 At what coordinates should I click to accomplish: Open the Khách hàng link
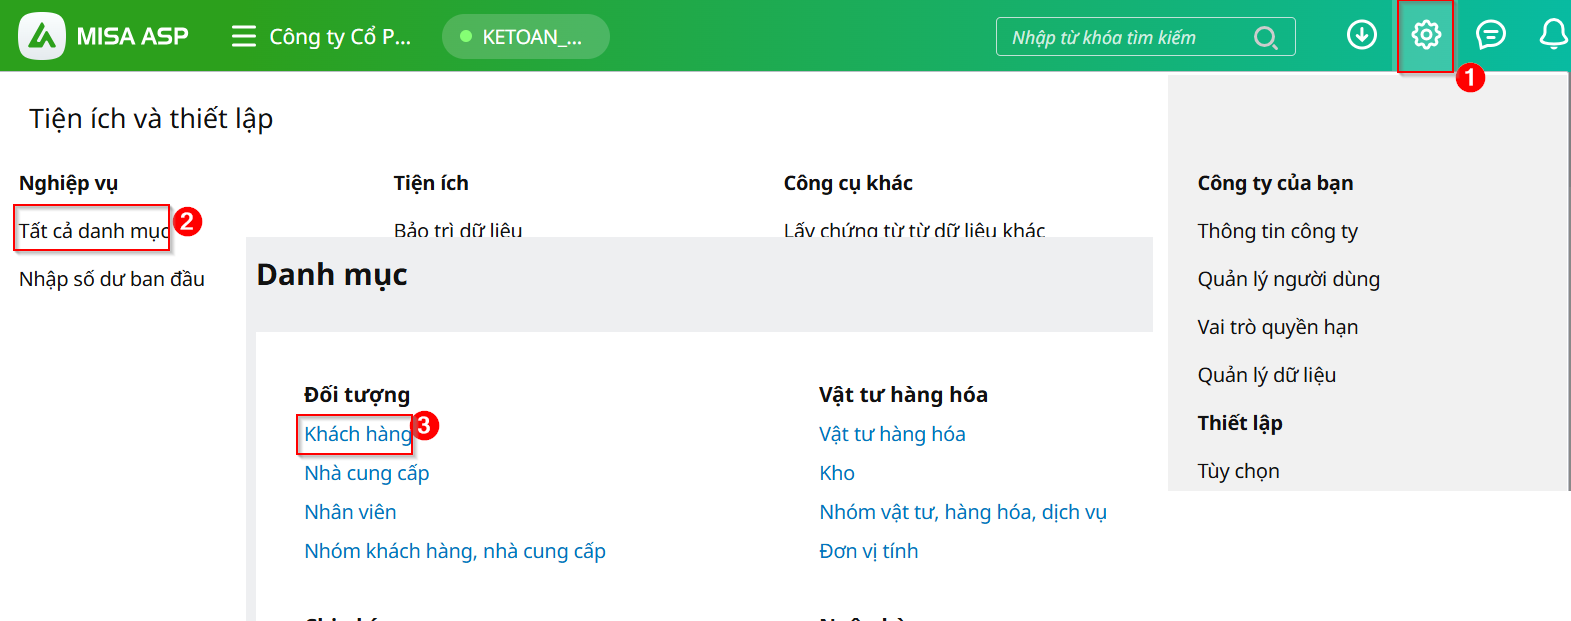coord(357,434)
